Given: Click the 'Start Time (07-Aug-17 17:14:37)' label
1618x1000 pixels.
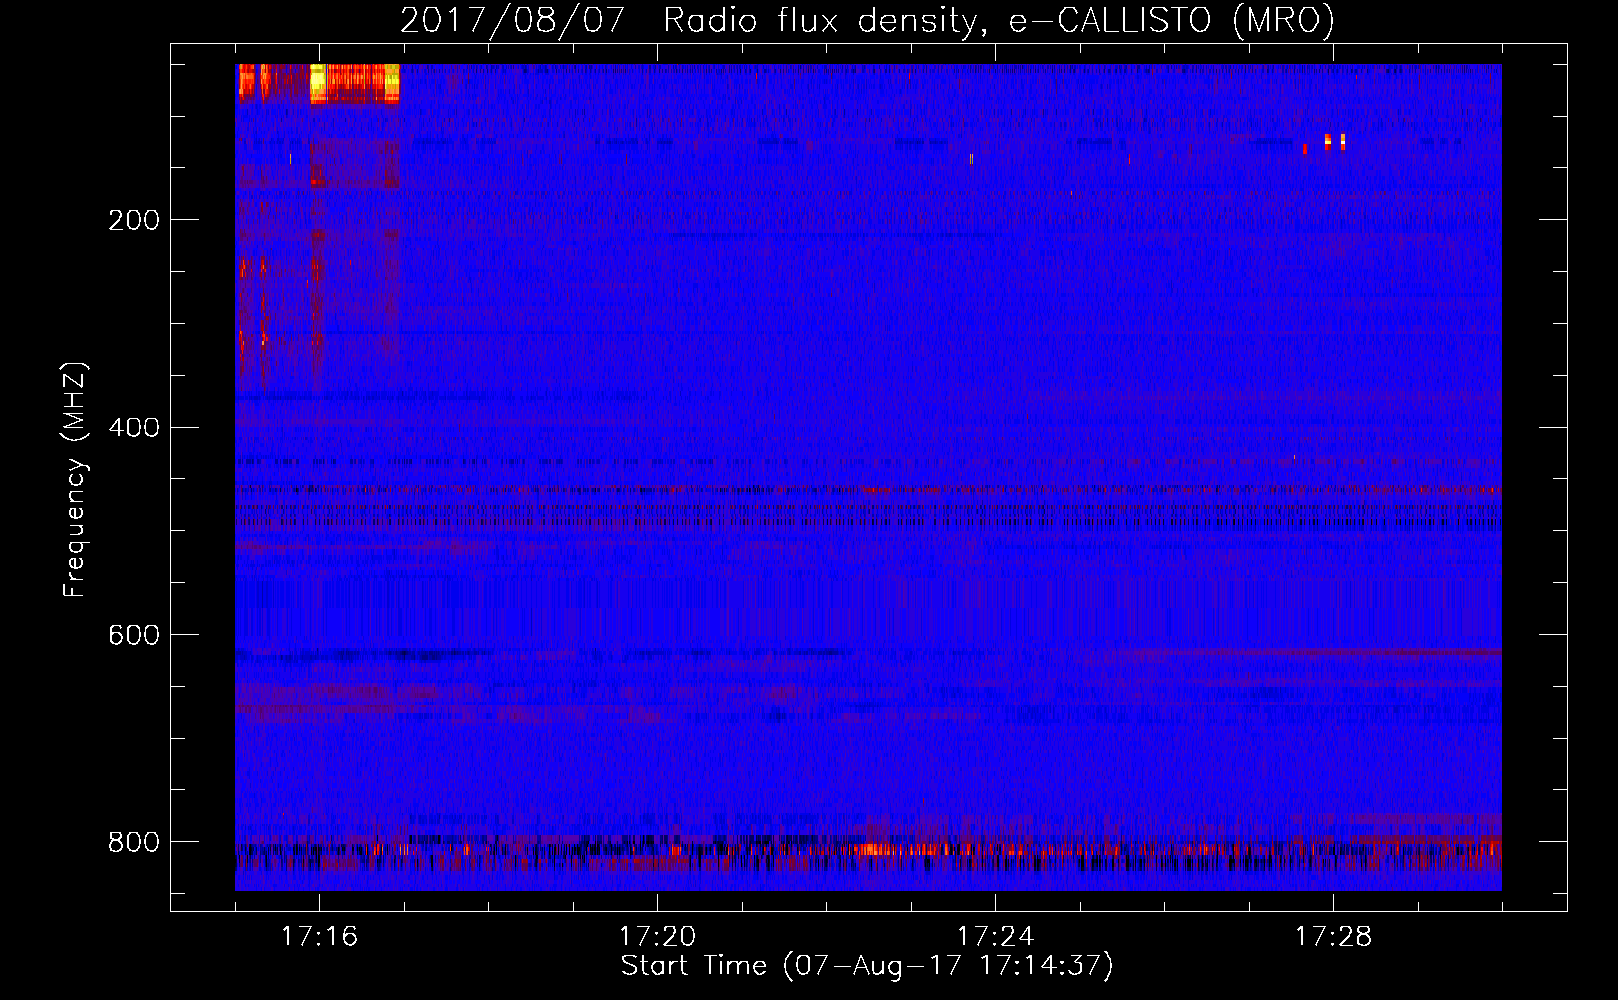Looking at the screenshot, I should coord(867,966).
